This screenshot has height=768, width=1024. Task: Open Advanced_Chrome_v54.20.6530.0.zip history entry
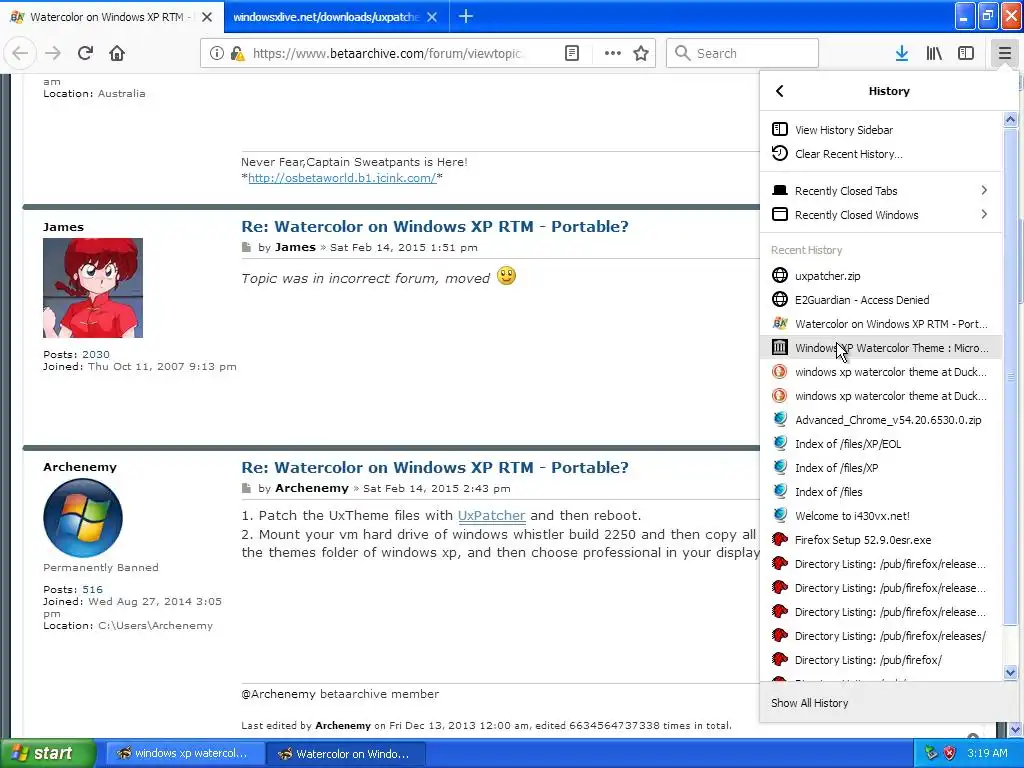[880, 420]
